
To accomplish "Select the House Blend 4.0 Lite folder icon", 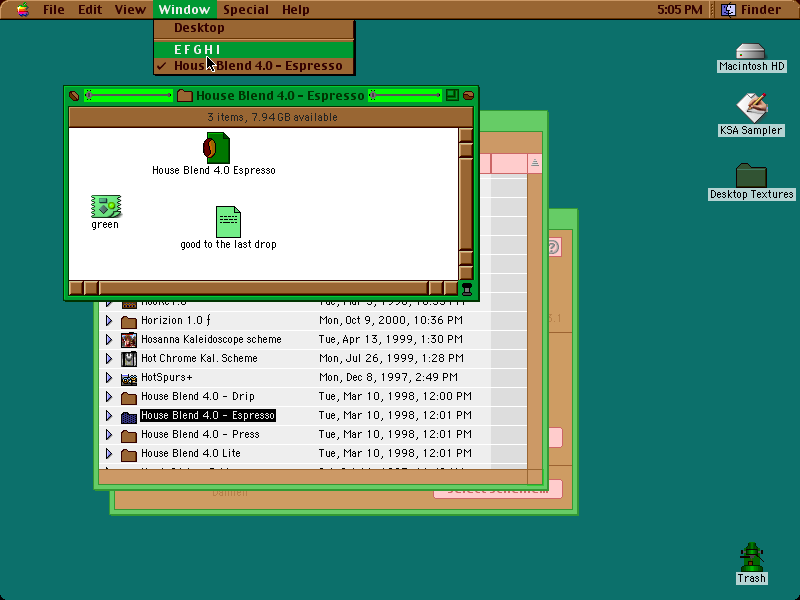I will point(129,454).
